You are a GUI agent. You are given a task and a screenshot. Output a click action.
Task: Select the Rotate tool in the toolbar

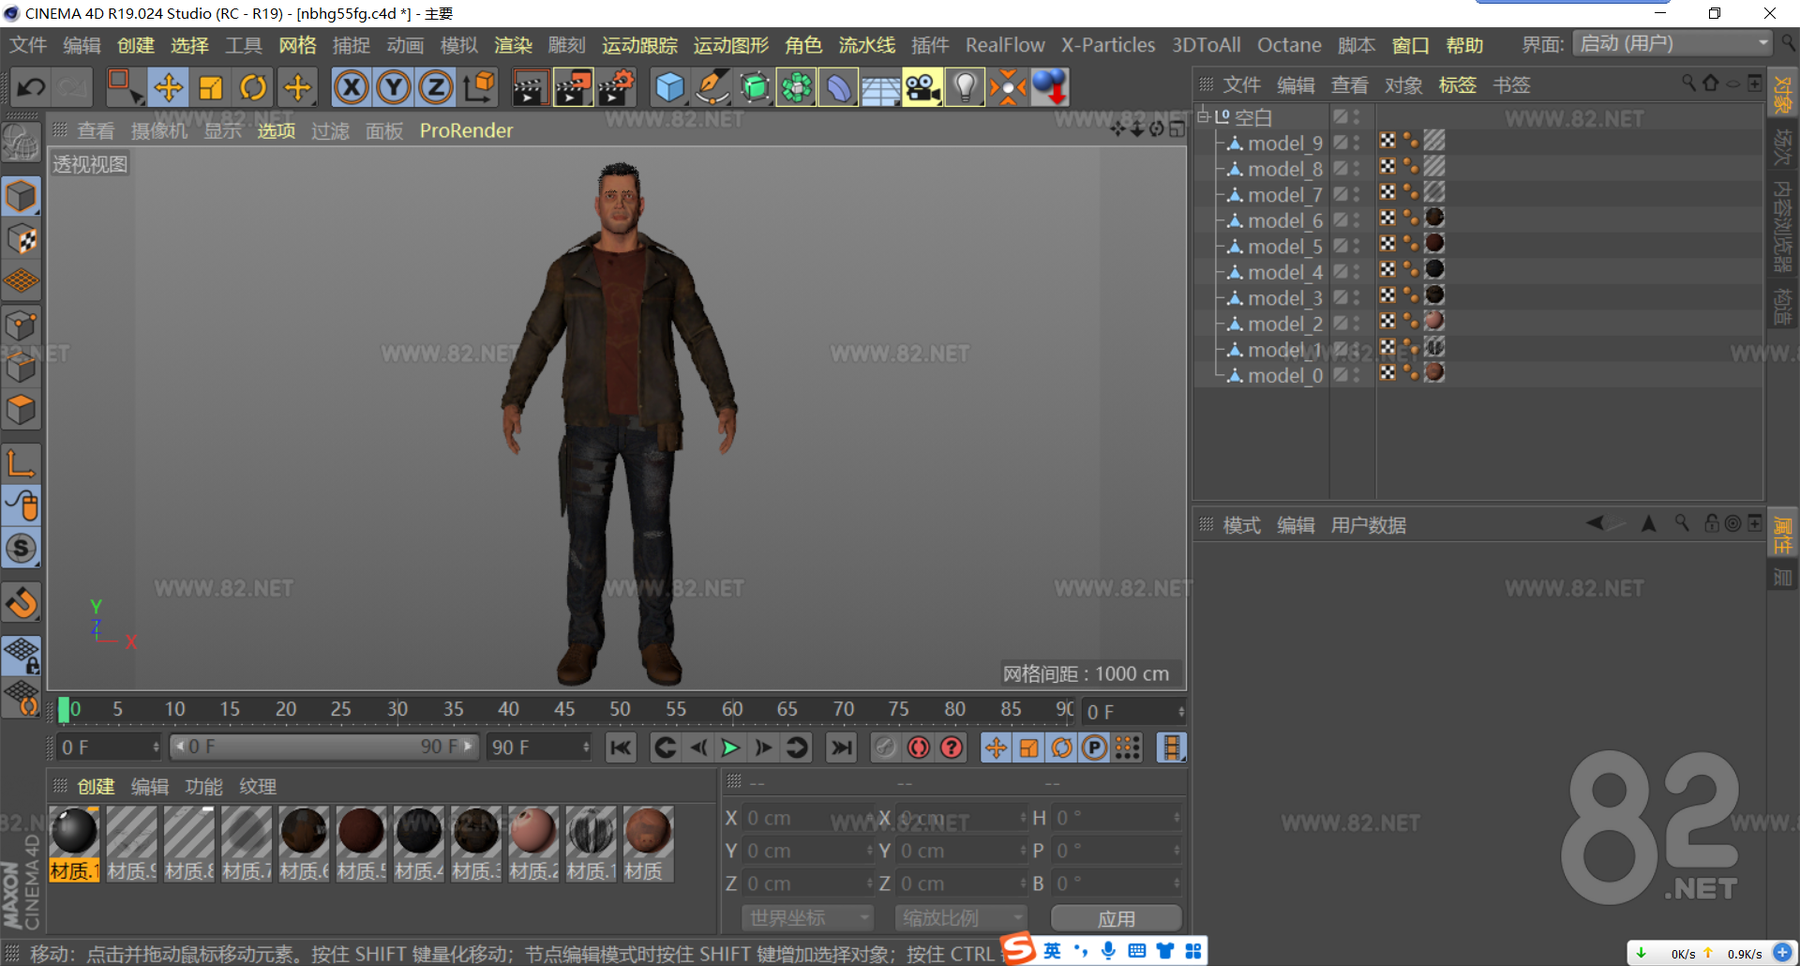(252, 87)
